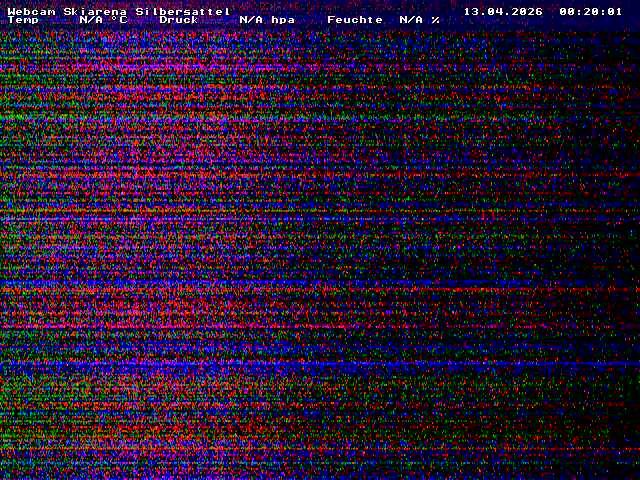Click the "Skiarena" text in the title
The image size is (640, 480).
coord(95,11)
